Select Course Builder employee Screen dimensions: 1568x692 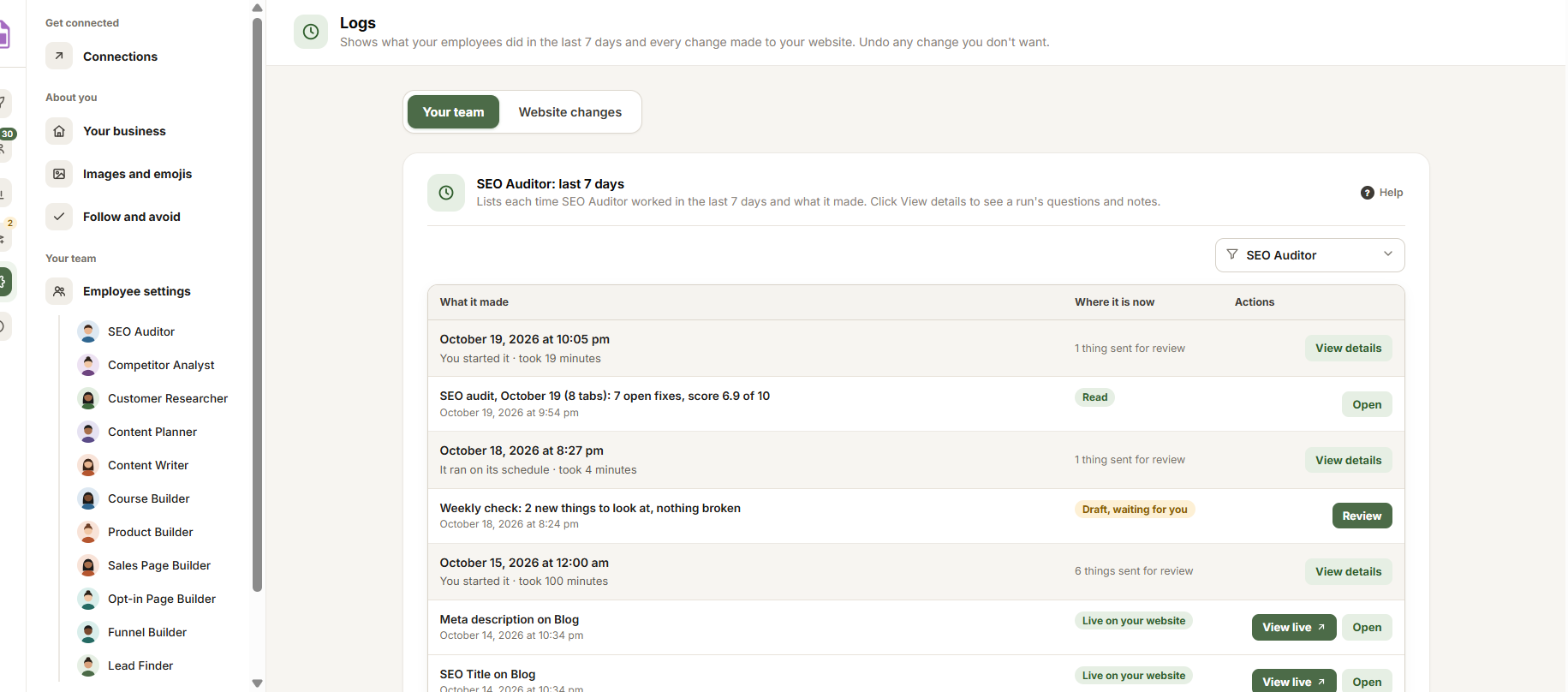pos(148,498)
